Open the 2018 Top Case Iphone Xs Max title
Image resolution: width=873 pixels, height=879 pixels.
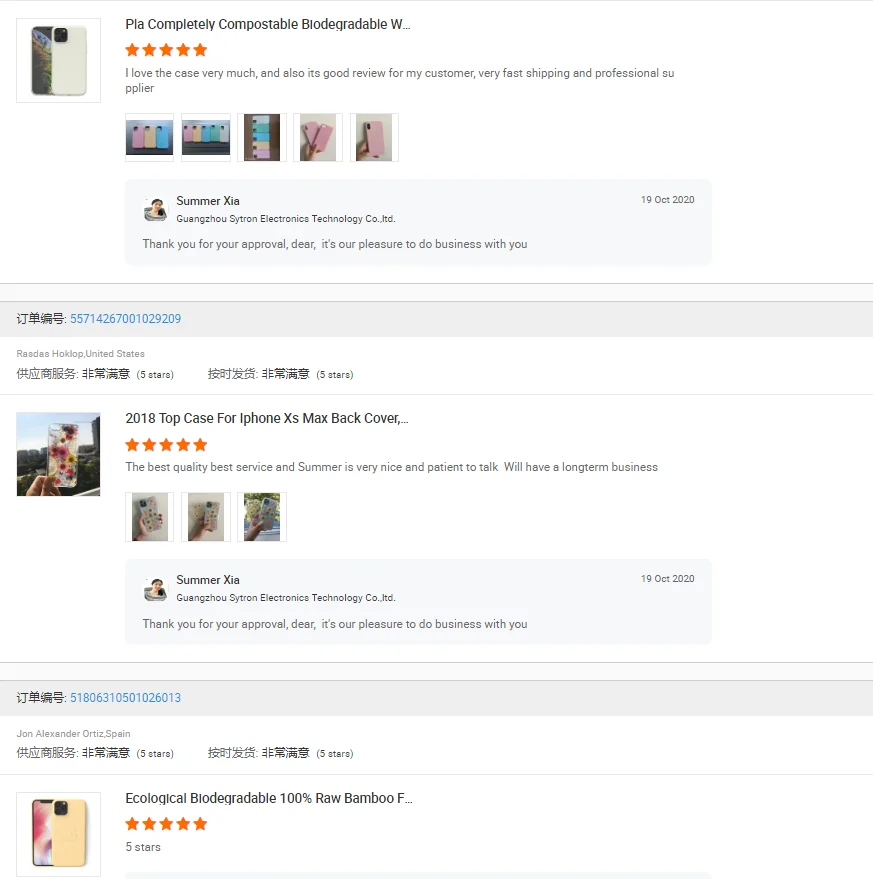[267, 418]
